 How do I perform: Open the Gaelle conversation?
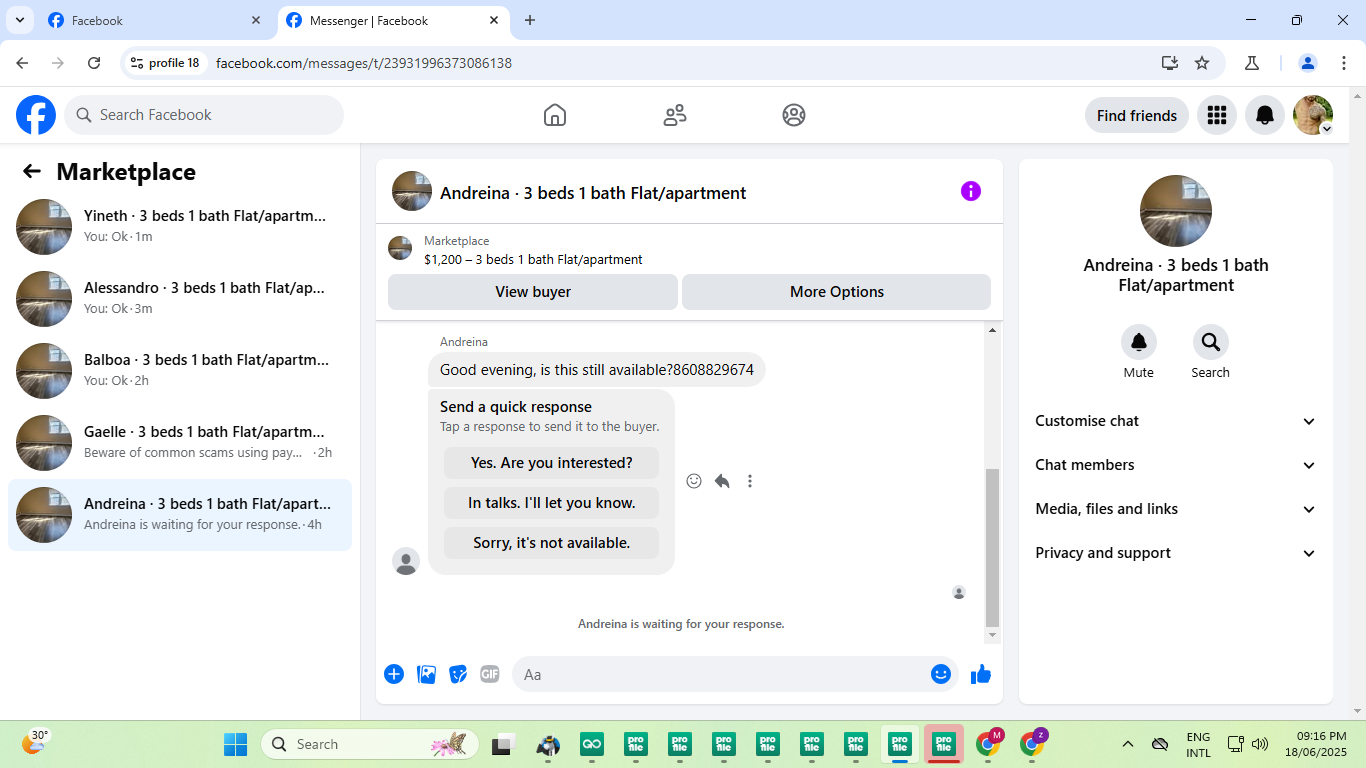[180, 443]
